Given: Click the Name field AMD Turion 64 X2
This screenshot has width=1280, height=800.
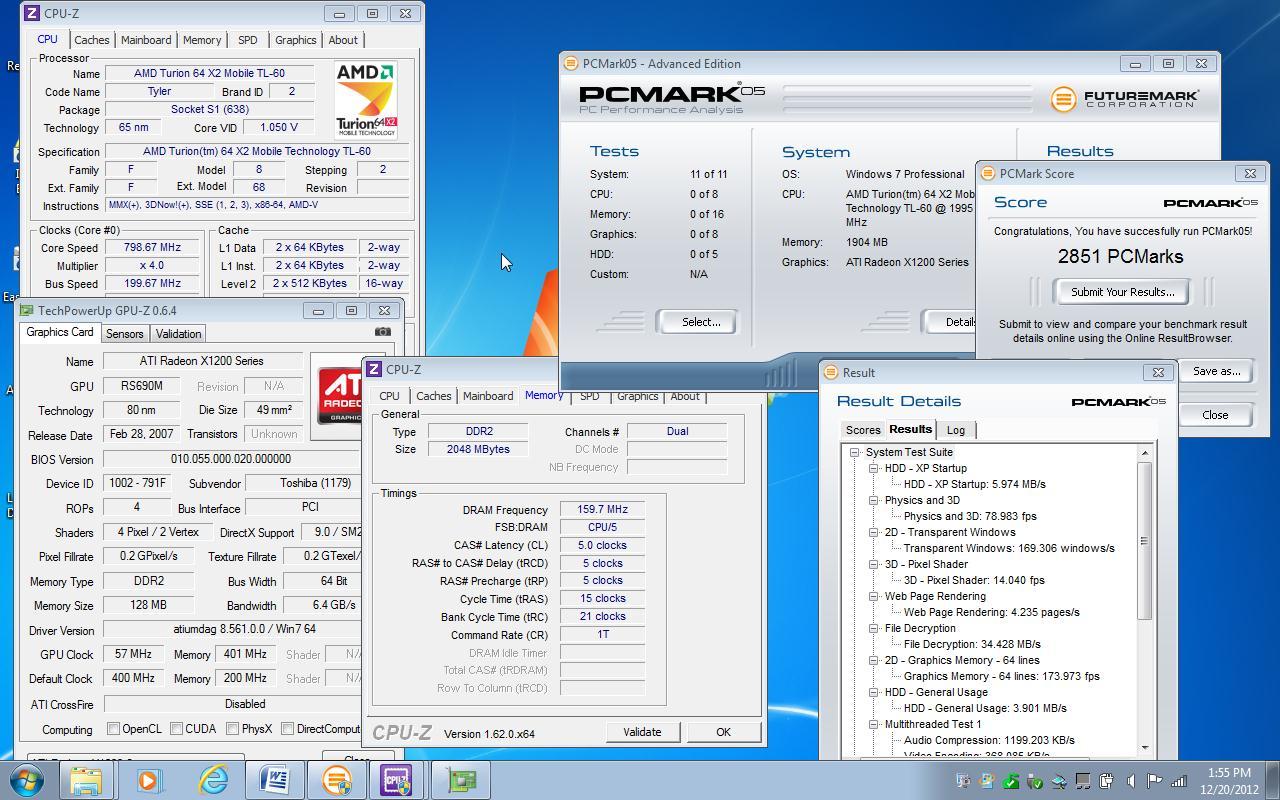Looking at the screenshot, I should [x=209, y=74].
